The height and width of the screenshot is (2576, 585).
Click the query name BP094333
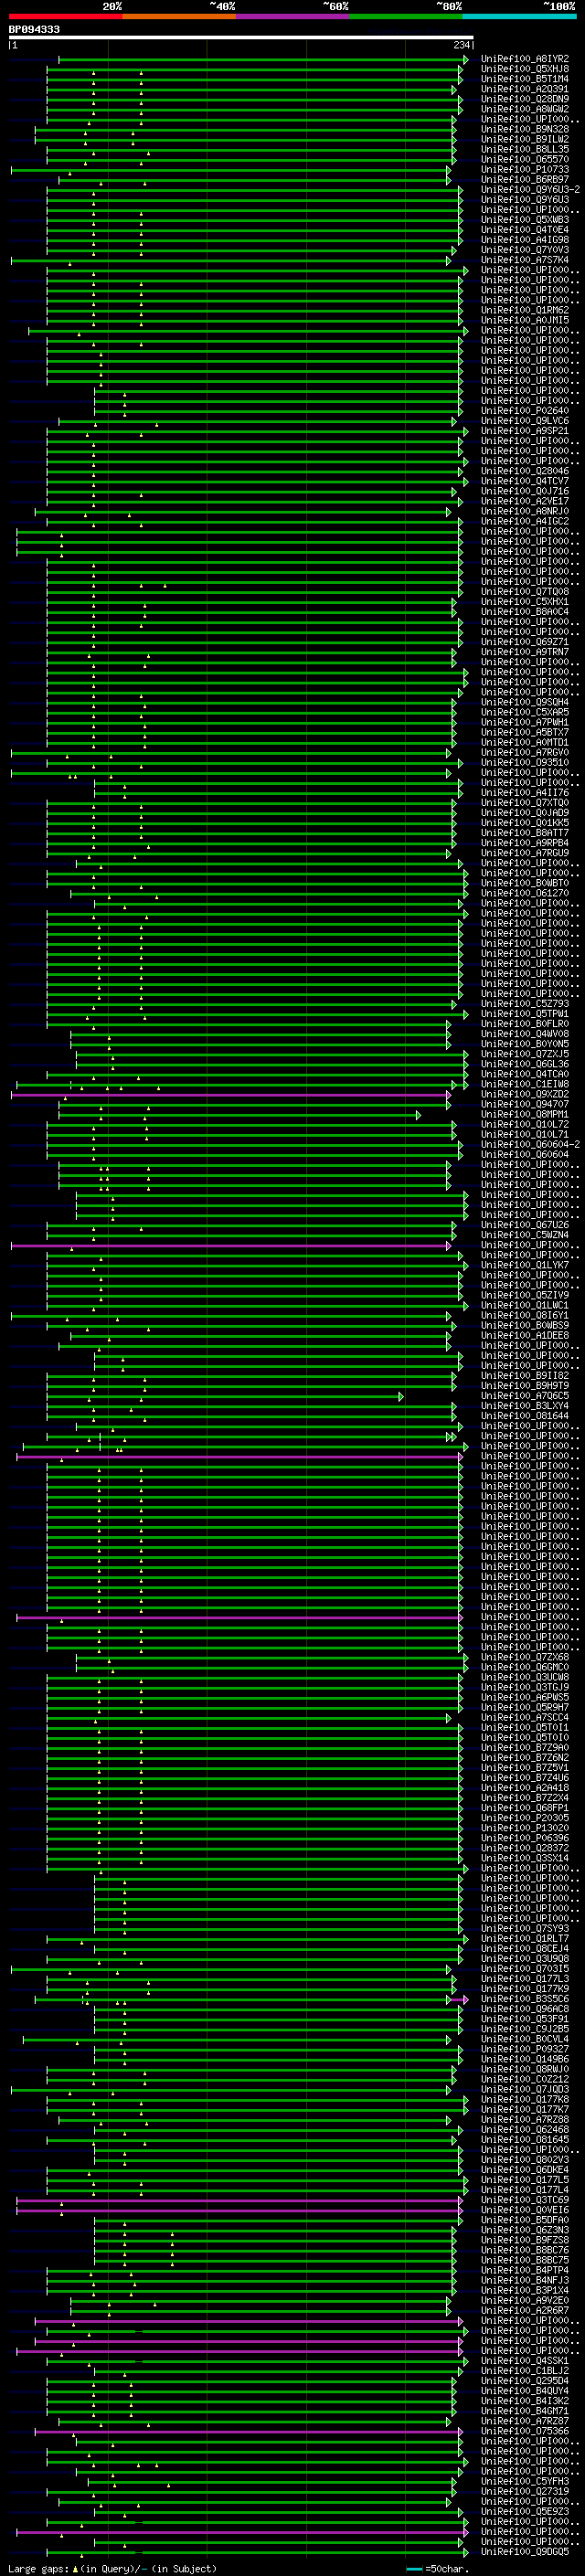click(x=34, y=30)
